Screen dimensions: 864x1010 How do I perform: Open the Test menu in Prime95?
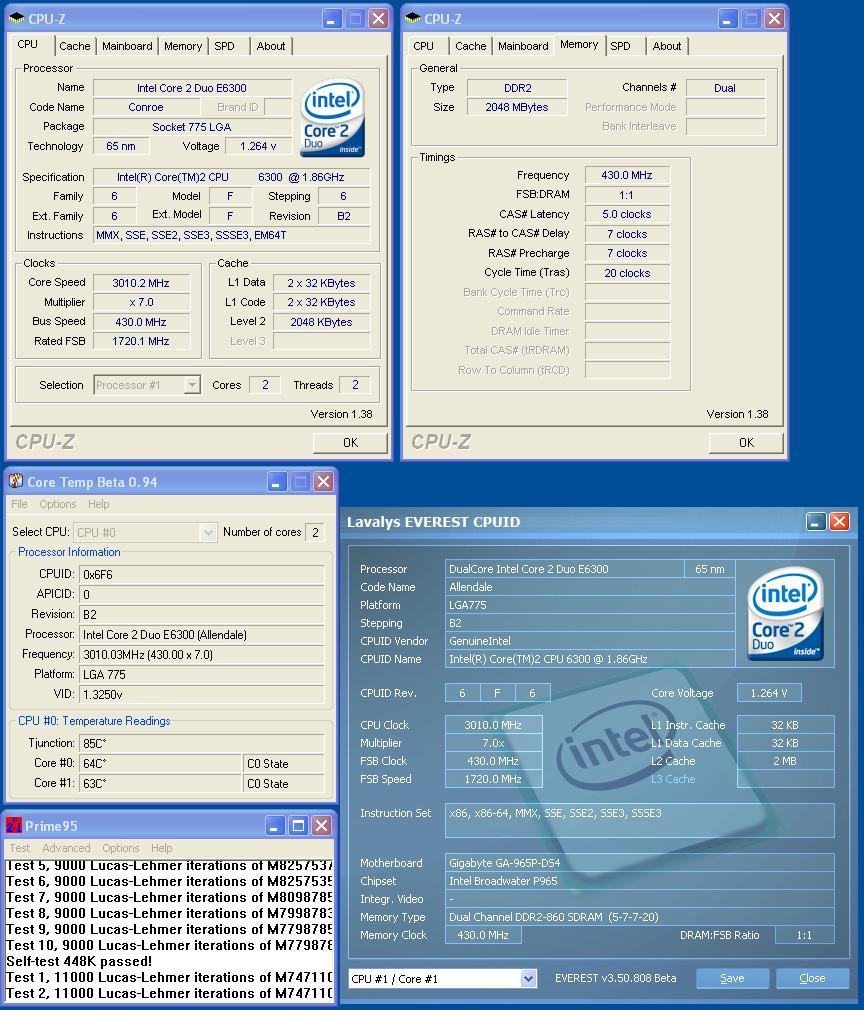click(19, 848)
